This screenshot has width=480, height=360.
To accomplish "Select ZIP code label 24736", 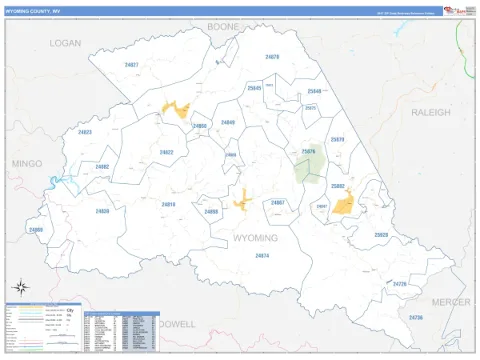I will click(416, 318).
